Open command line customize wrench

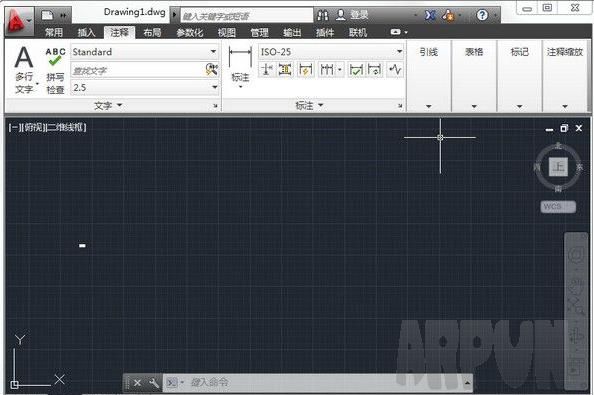pyautogui.click(x=154, y=383)
